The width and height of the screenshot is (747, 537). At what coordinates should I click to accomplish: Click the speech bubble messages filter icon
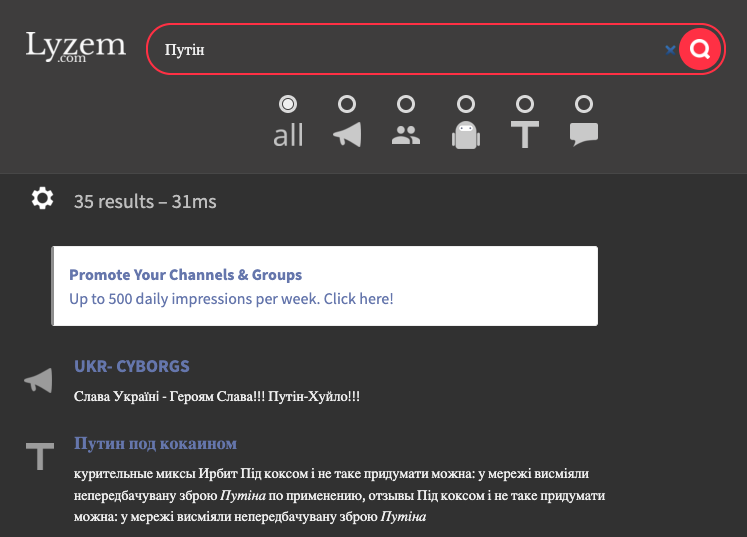tap(584, 134)
